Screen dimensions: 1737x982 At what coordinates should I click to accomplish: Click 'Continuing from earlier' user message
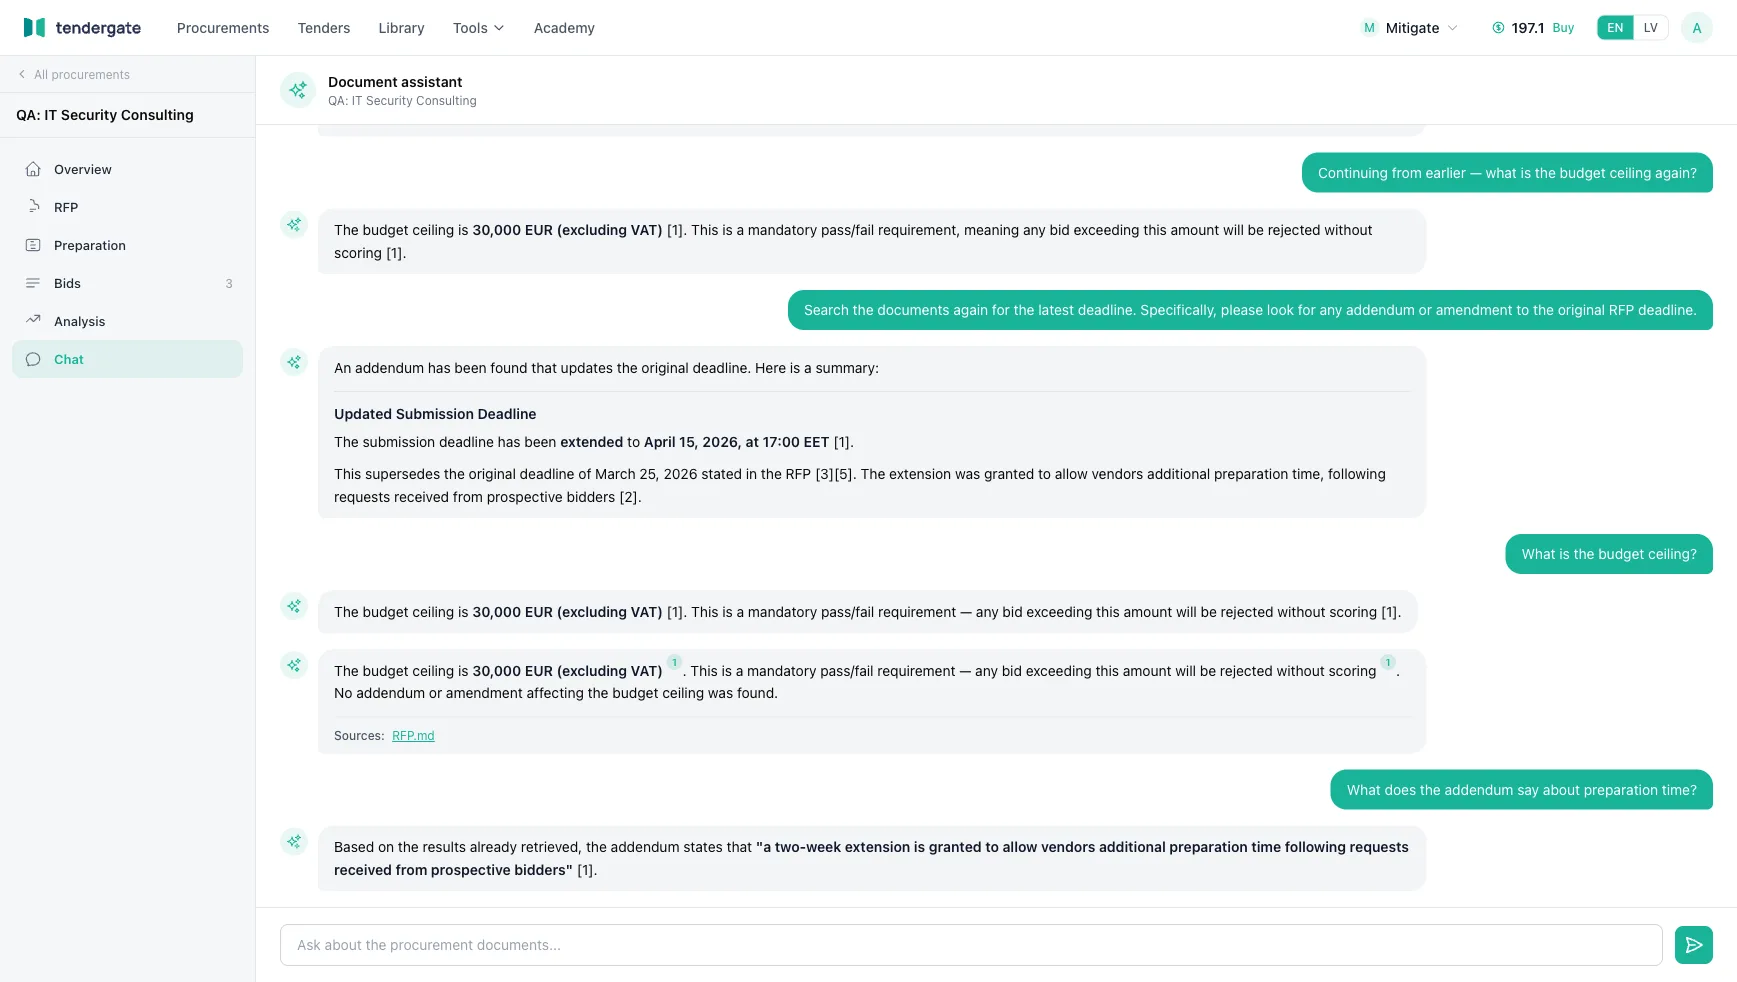(x=1507, y=173)
